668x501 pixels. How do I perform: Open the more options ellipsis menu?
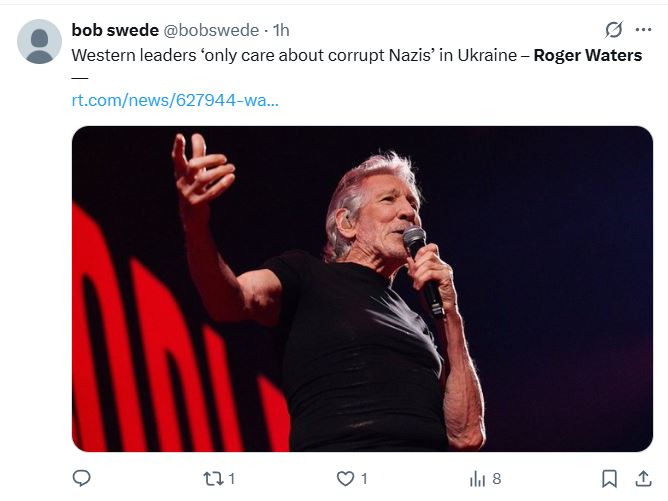point(643,30)
